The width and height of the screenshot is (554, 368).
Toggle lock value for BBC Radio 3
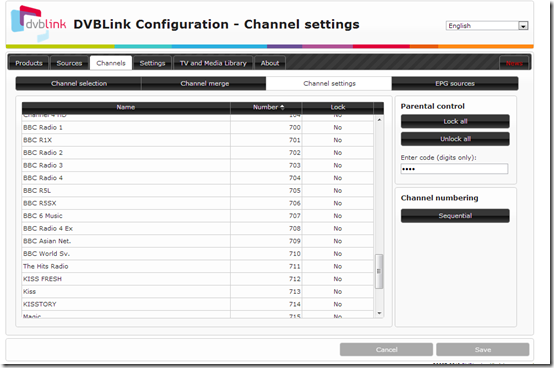pos(338,166)
